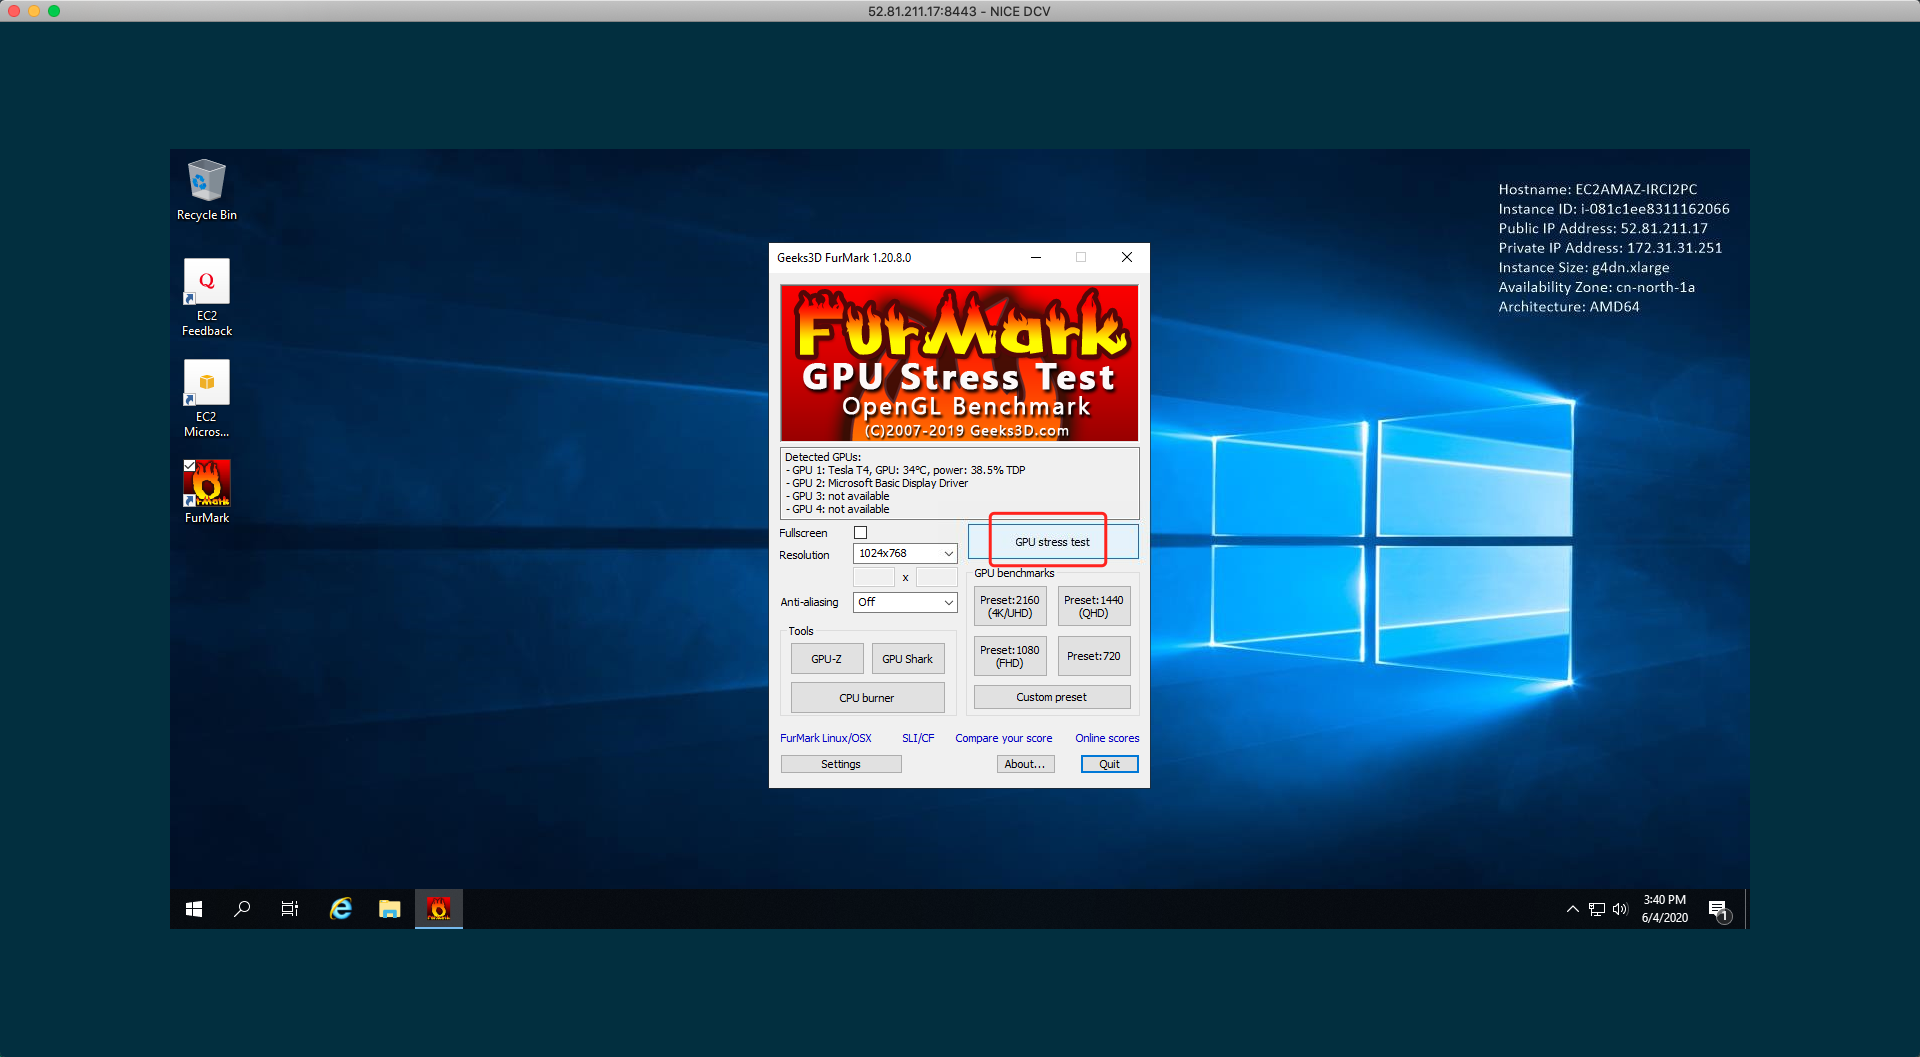Launch Internet Explorer from the taskbar

pyautogui.click(x=341, y=909)
